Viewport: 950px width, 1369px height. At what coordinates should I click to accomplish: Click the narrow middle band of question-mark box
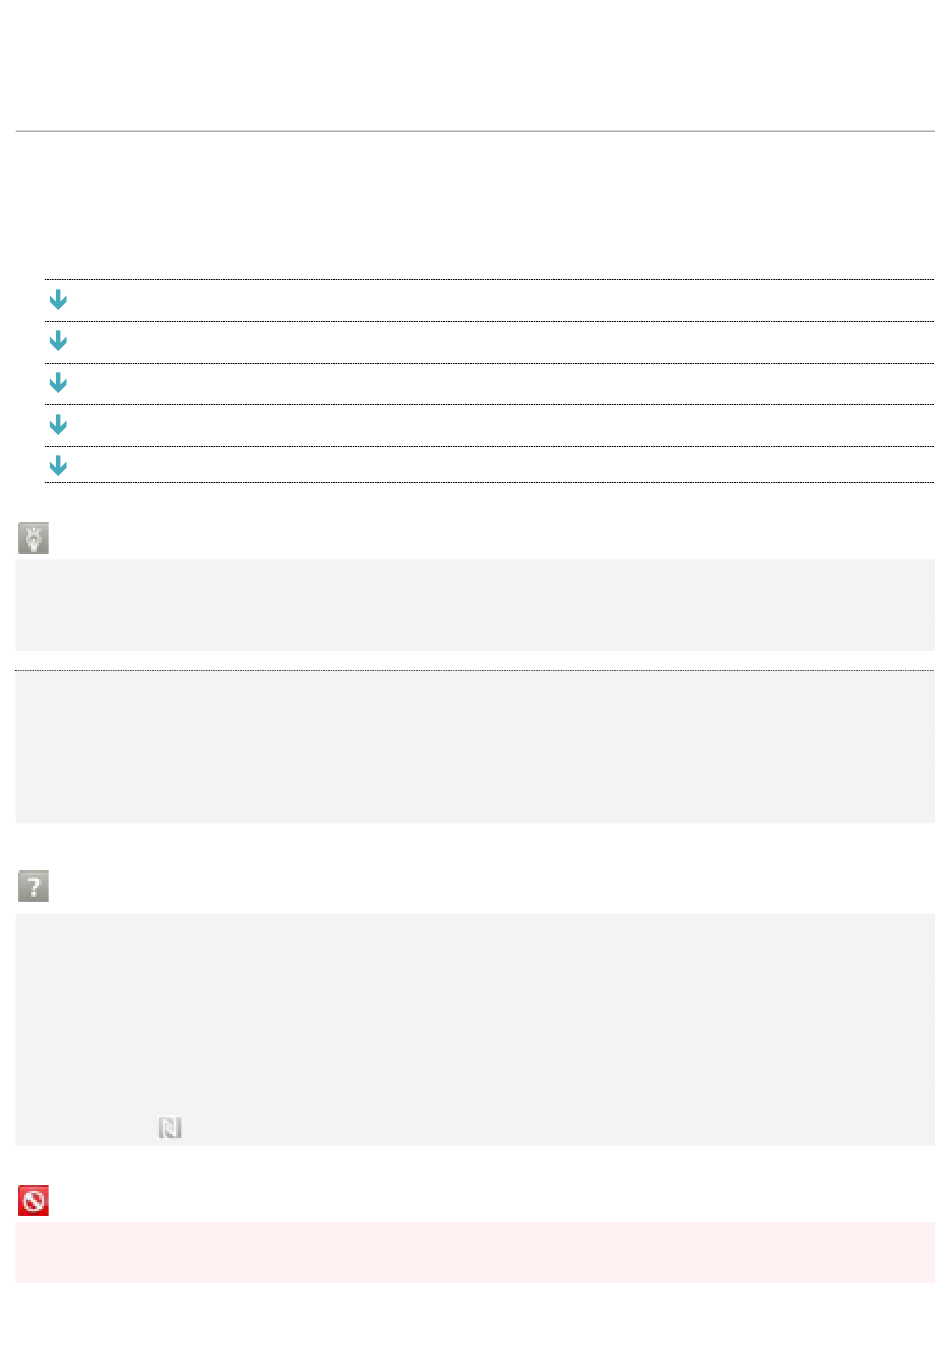pos(475,1002)
